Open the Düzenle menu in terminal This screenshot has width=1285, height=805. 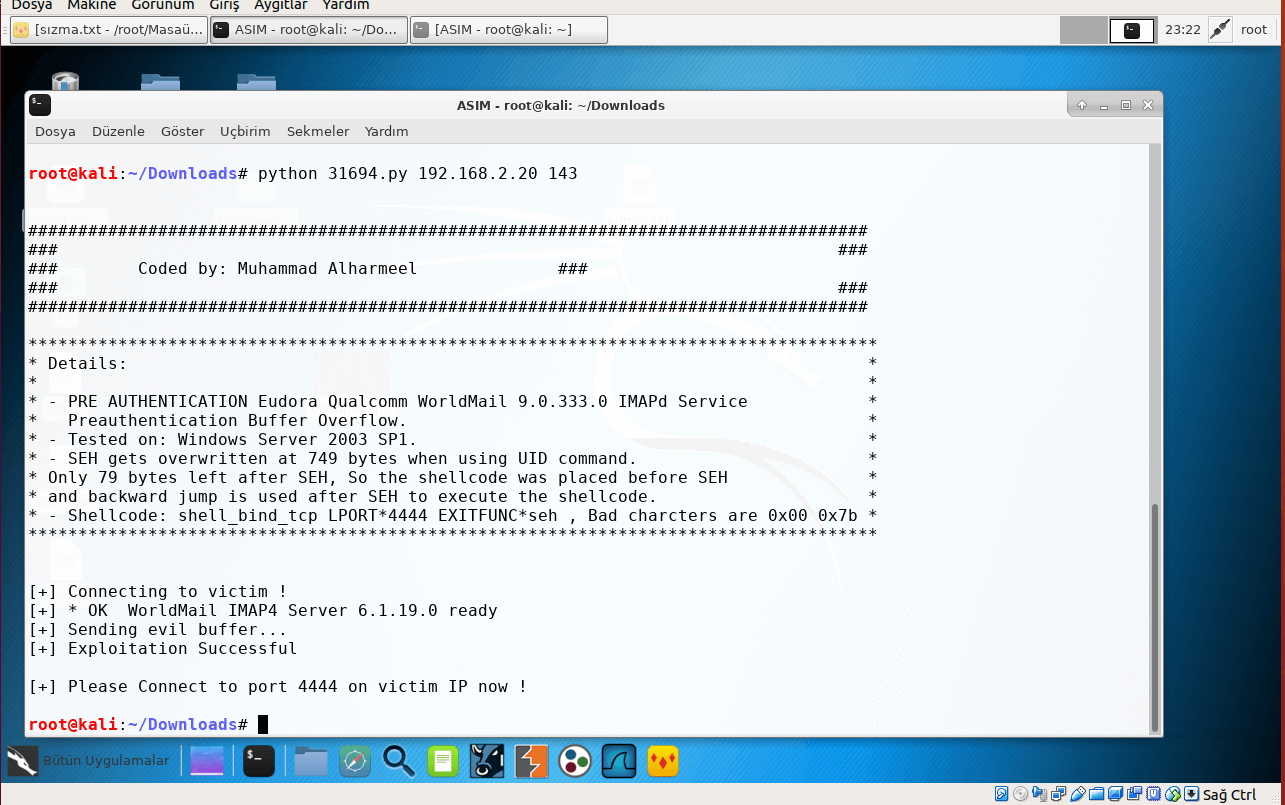coord(118,131)
